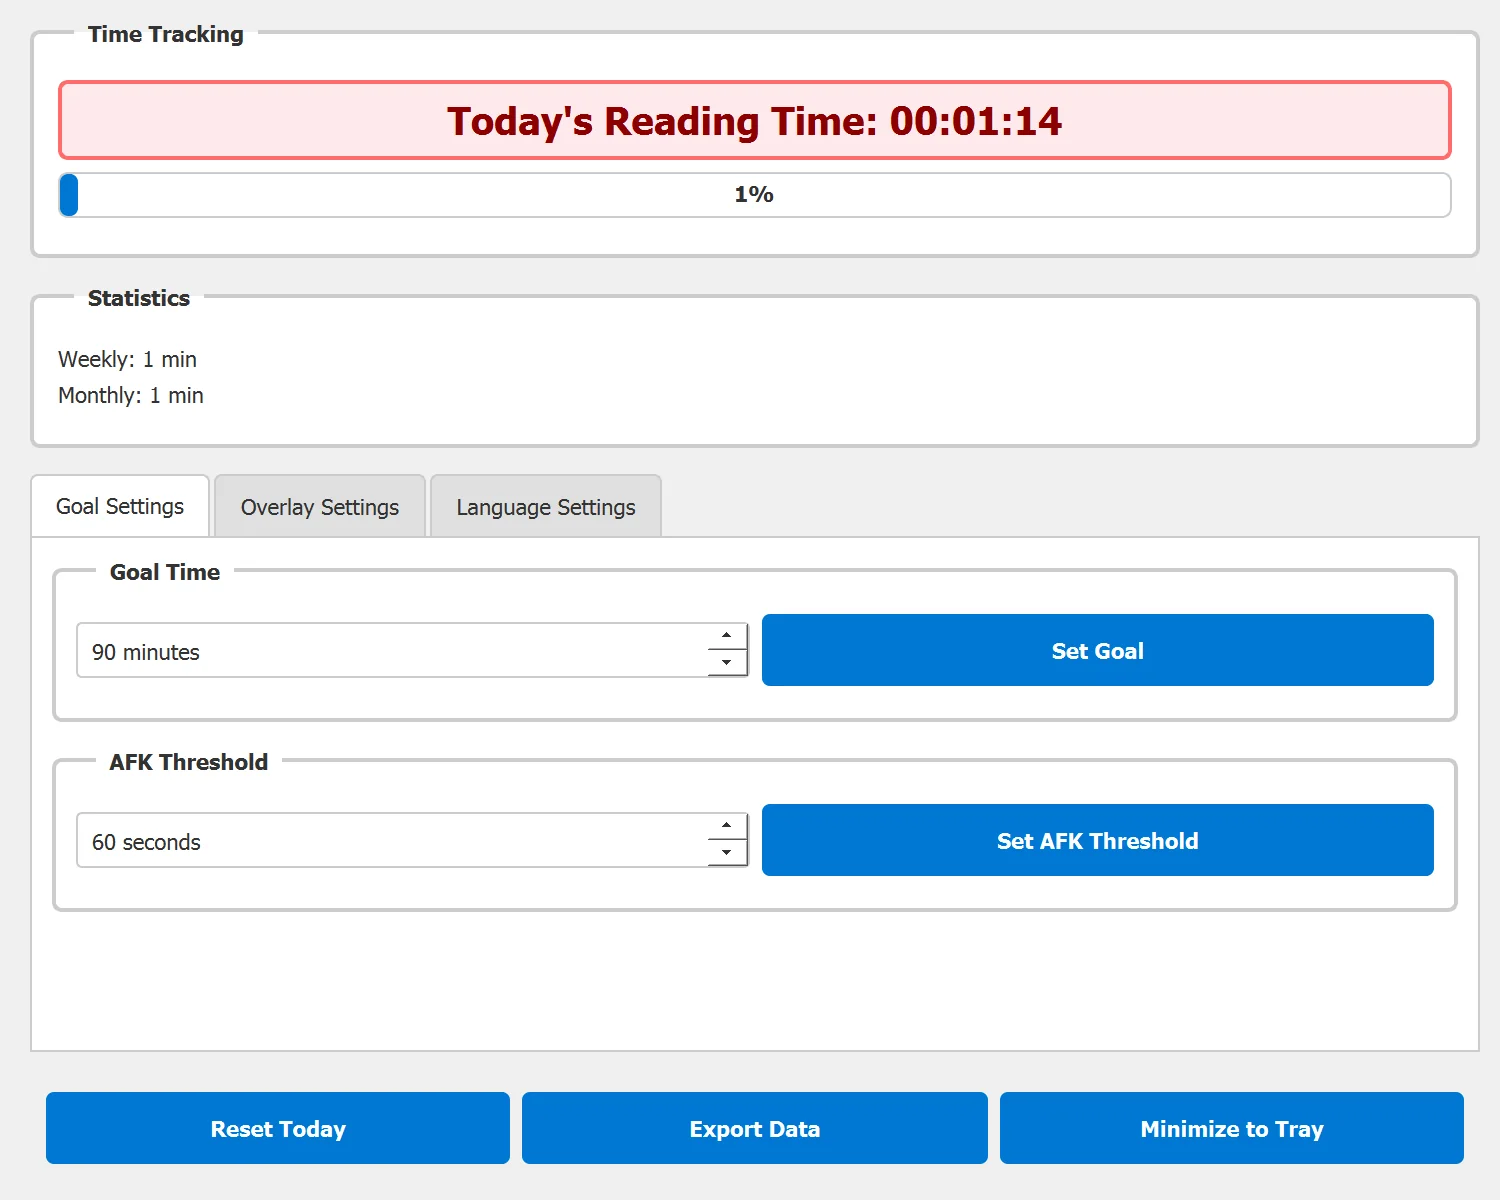Click the Statistics group title

point(138,298)
